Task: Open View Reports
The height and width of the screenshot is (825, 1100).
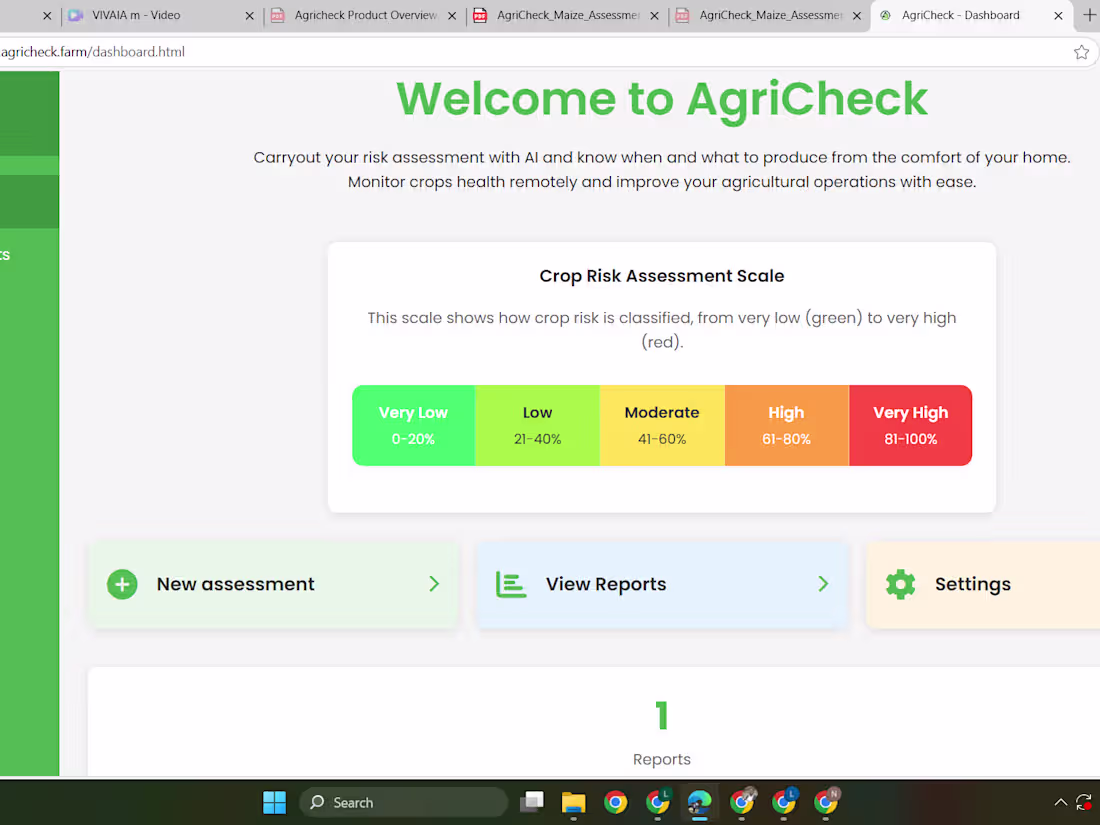Action: point(662,584)
